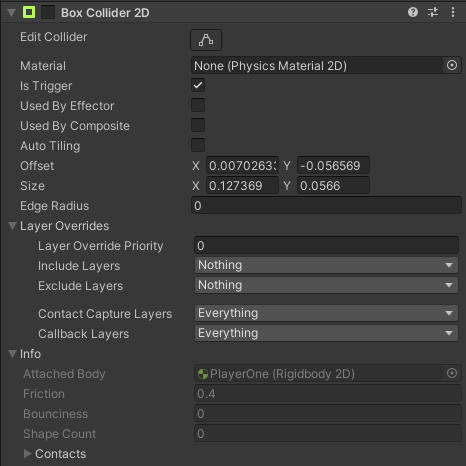The image size is (466, 466).
Task: Enable the Used By Composite checkbox
Action: [x=198, y=125]
